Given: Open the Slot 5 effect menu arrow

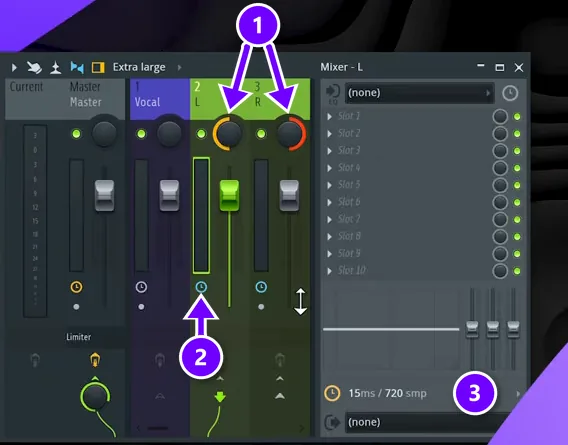Looking at the screenshot, I should [x=329, y=185].
